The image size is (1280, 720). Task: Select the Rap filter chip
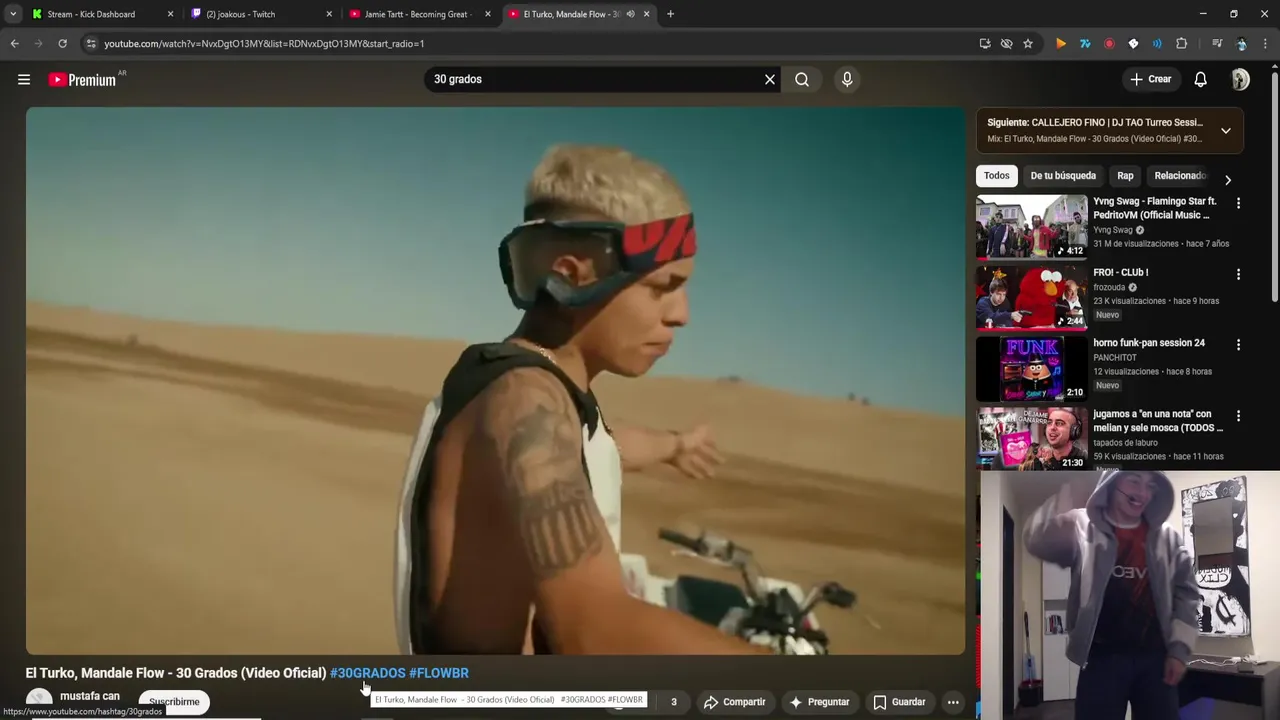pos(1125,175)
